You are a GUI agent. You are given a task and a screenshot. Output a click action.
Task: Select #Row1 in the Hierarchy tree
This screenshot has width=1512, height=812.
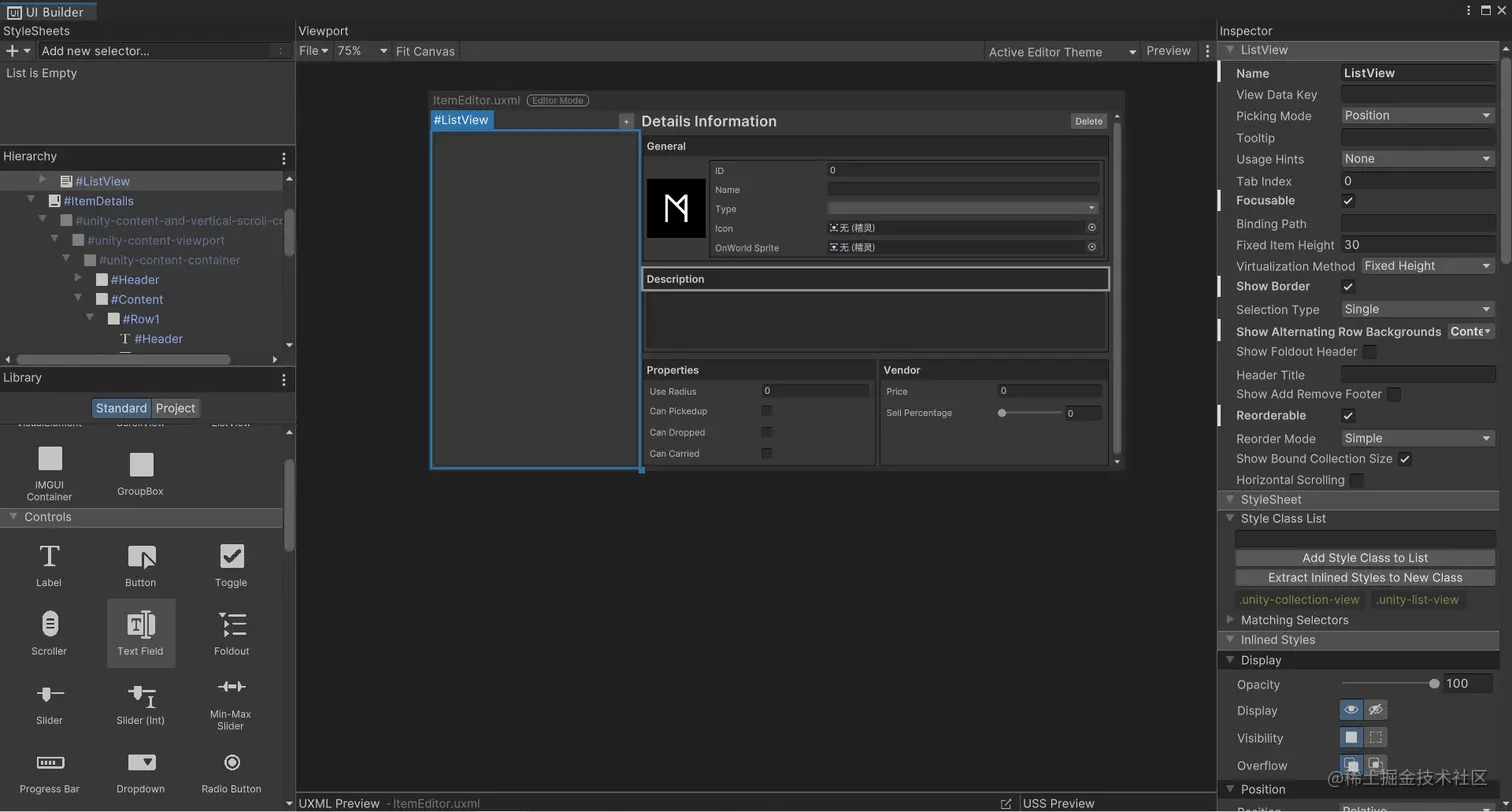coord(141,319)
